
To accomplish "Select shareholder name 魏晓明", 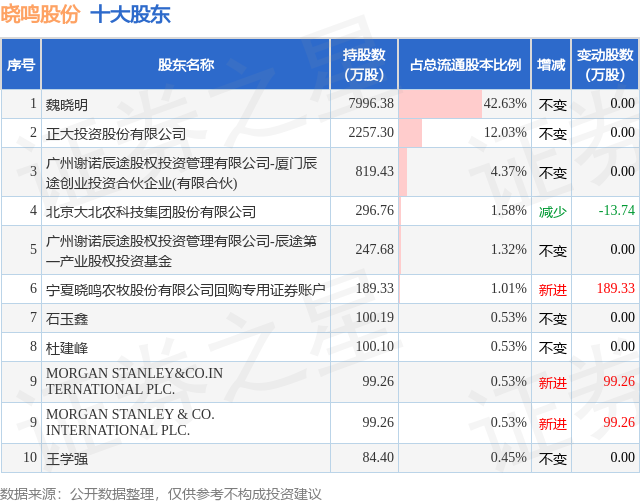I will (67, 105).
